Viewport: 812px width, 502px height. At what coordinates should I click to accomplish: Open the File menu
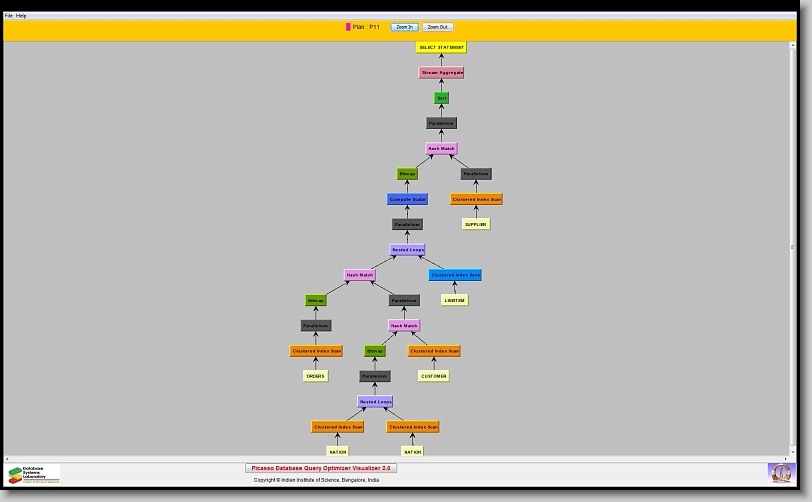(x=9, y=16)
